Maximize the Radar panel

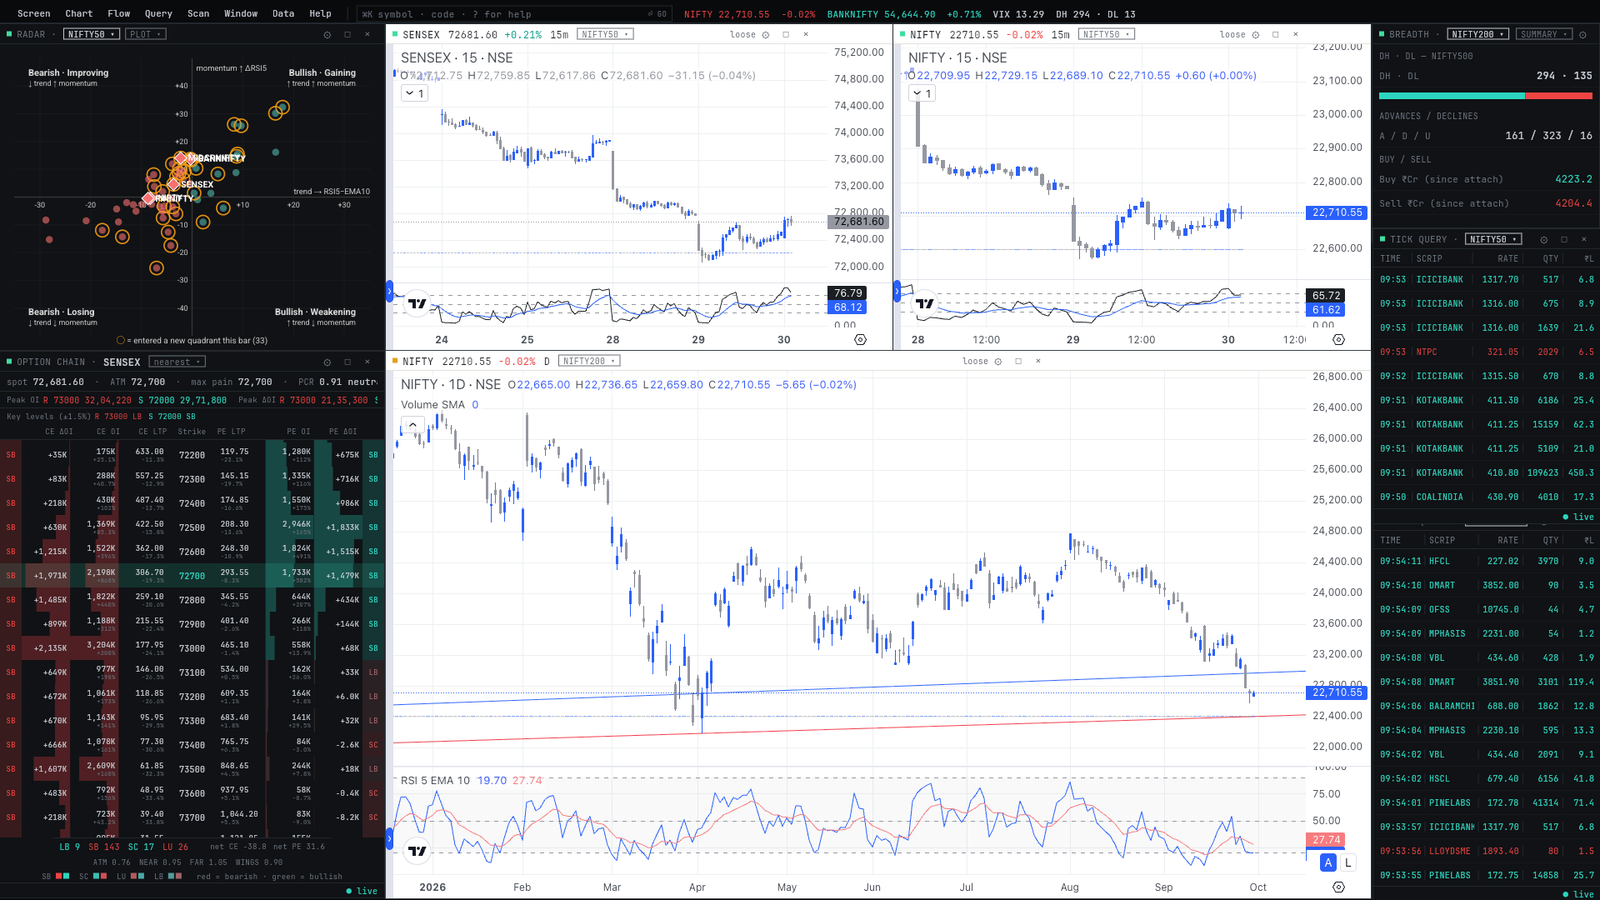[x=347, y=34]
